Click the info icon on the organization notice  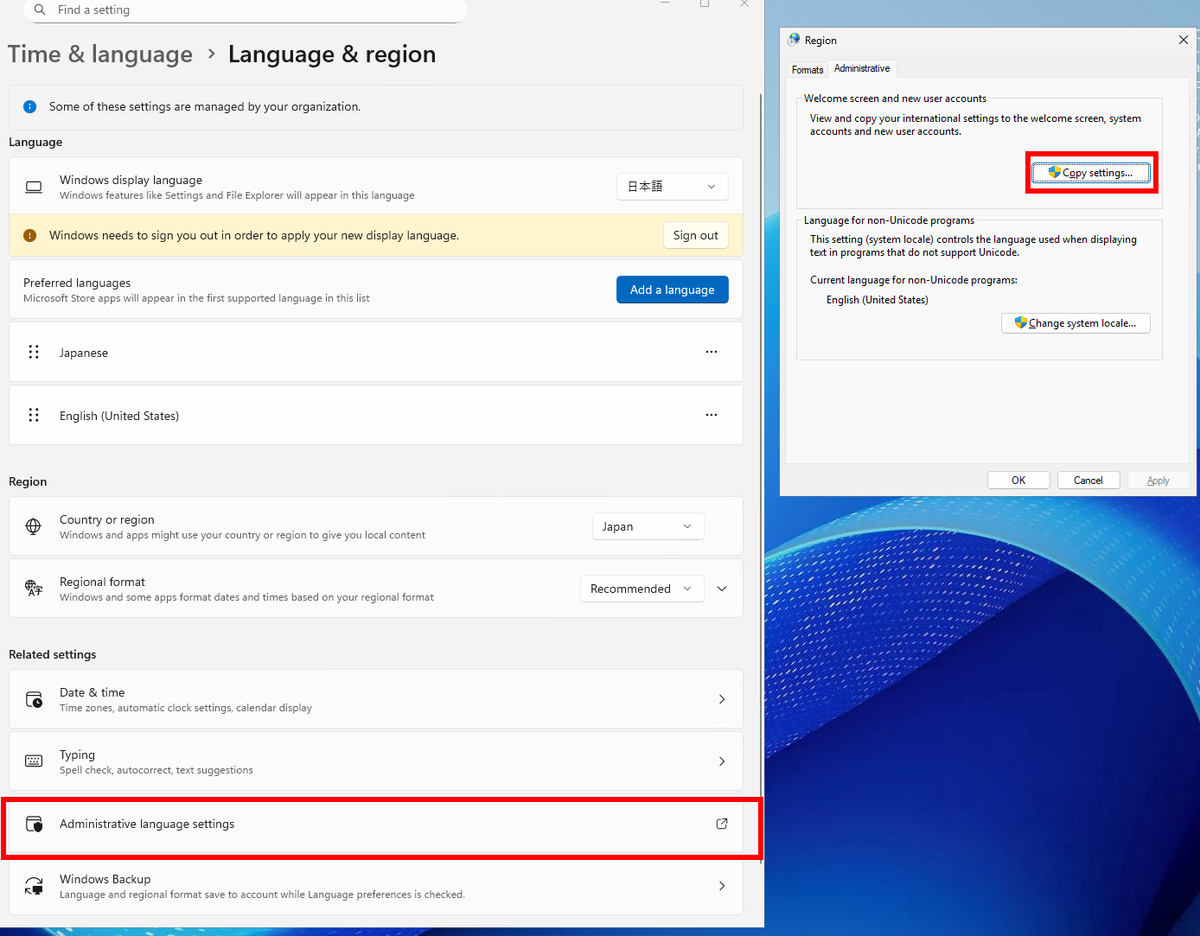coord(30,107)
